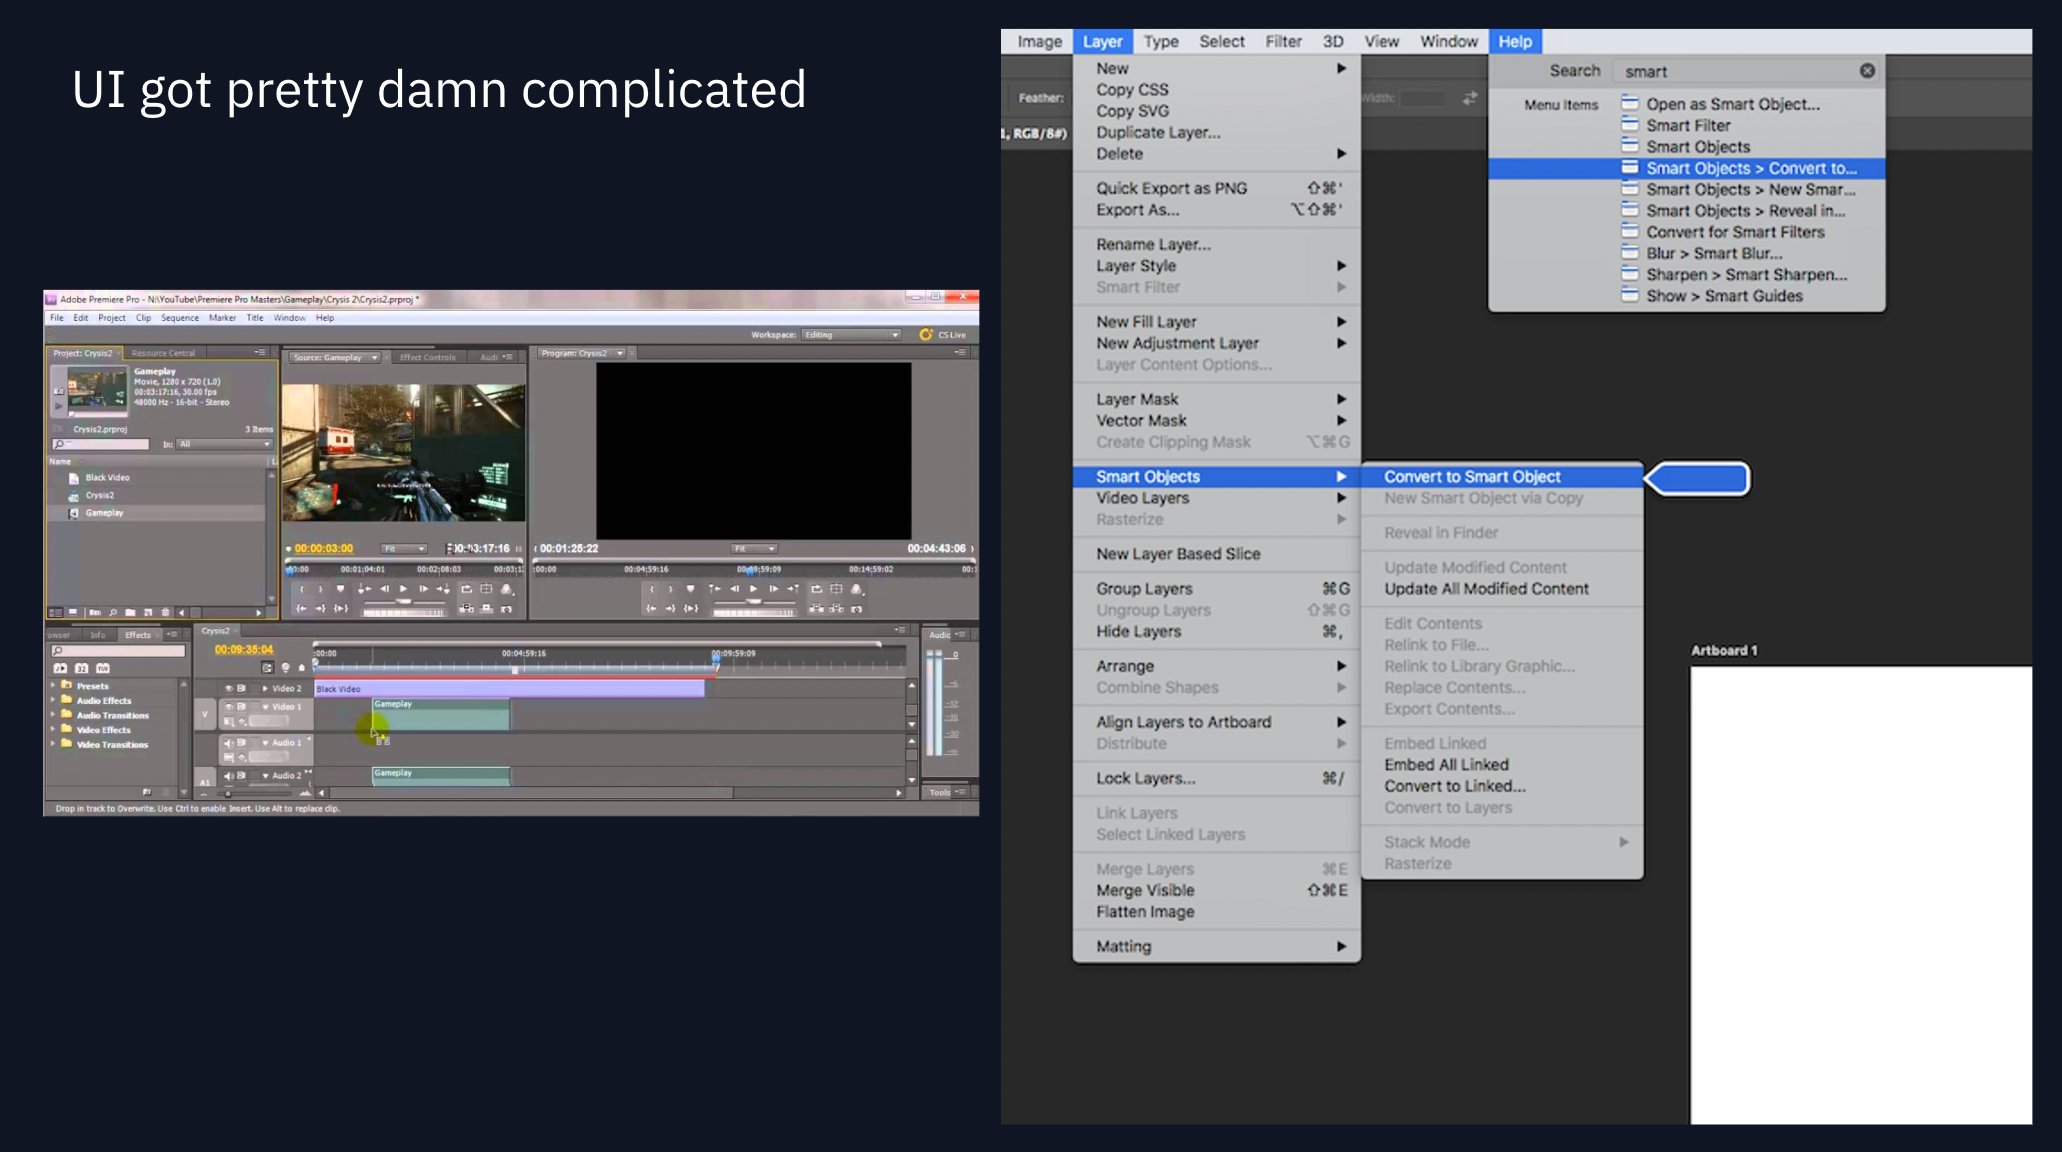2062x1152 pixels.
Task: Mute the Audio 2 track speaker toggle
Action: pos(228,776)
